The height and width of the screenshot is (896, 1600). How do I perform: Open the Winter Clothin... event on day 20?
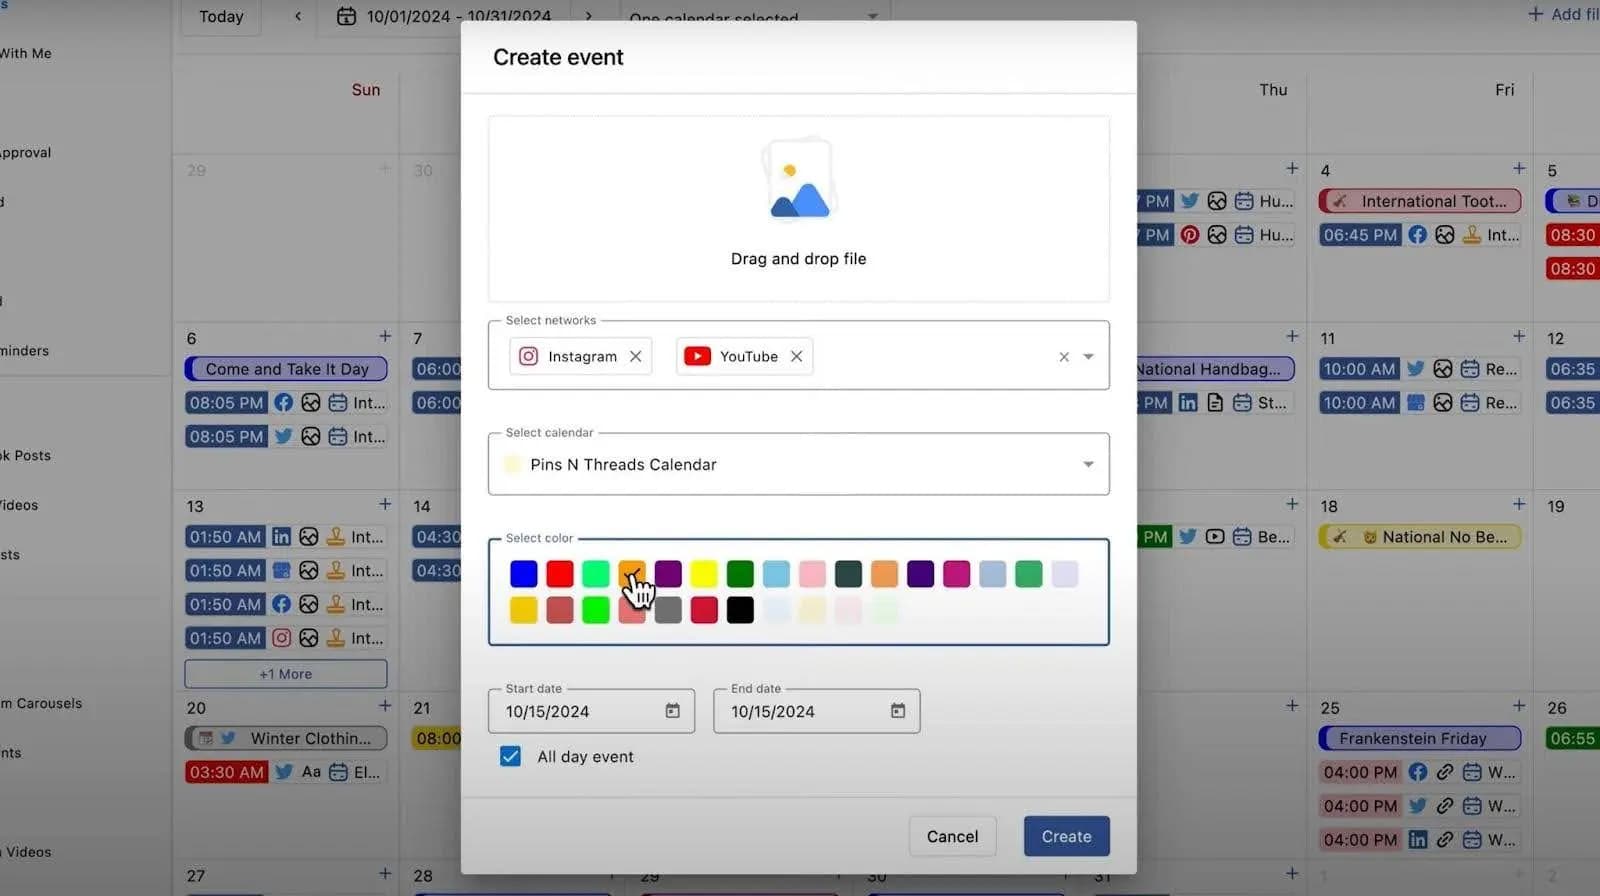coord(286,738)
